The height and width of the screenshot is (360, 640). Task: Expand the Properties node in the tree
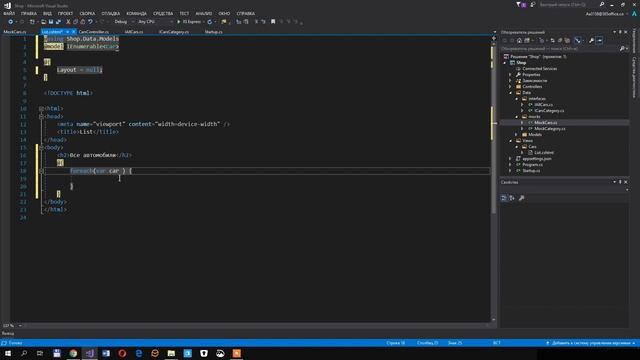[x=510, y=75]
